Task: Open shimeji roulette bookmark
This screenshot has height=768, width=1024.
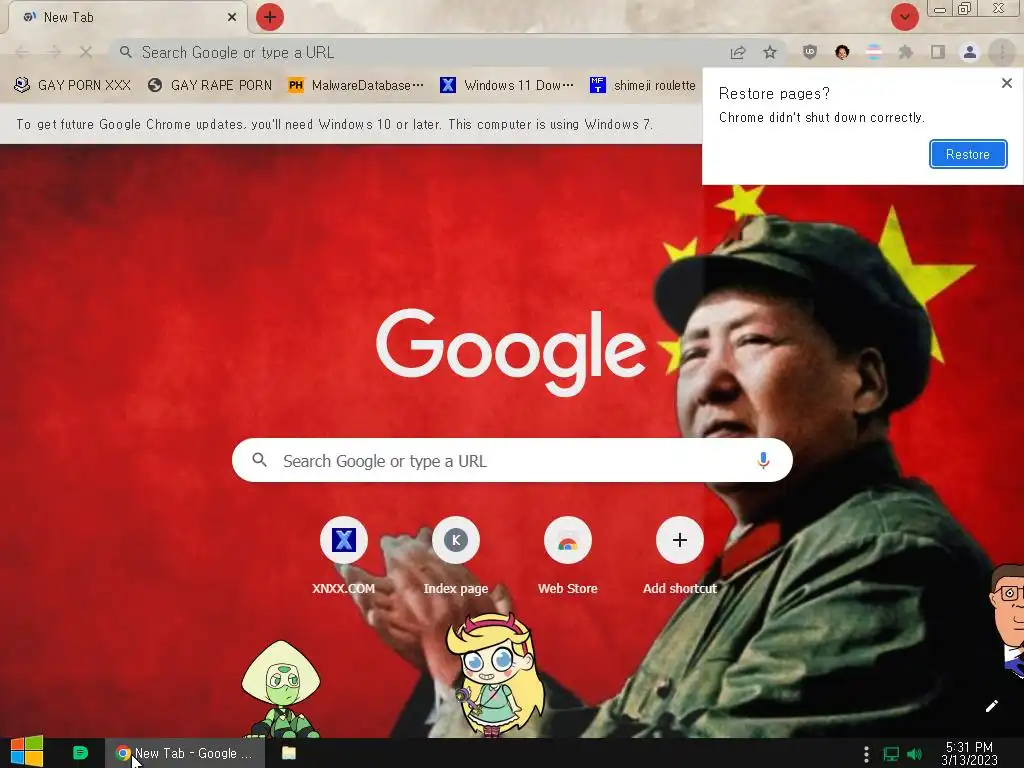Action: (643, 86)
